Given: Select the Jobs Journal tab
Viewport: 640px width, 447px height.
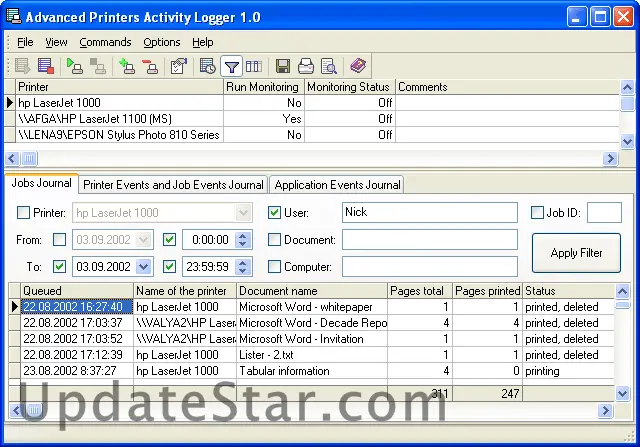Looking at the screenshot, I should 41,183.
